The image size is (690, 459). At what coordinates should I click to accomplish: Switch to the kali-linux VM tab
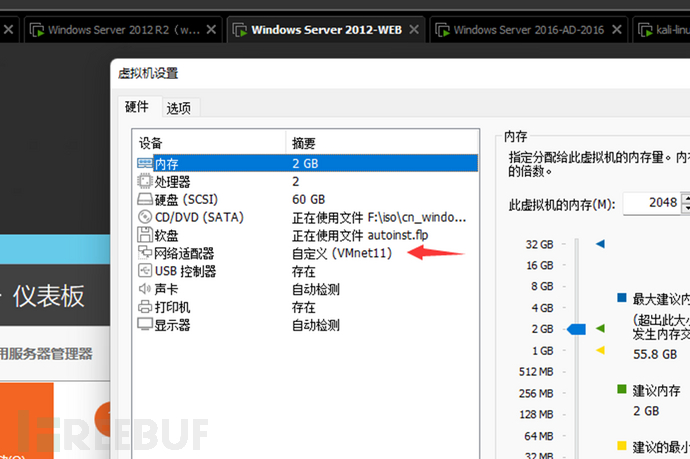pos(661,30)
